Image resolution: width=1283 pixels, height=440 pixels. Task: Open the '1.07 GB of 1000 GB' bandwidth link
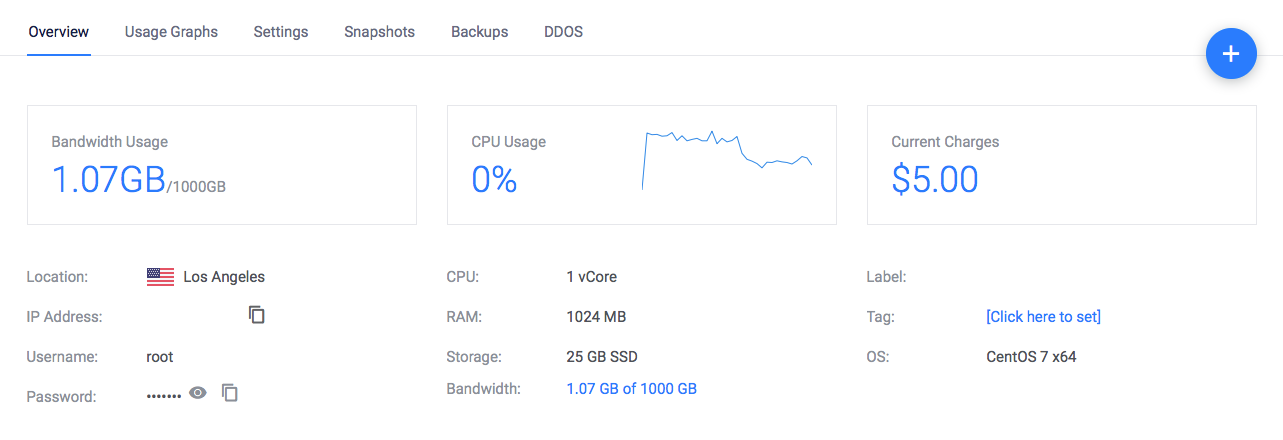point(631,389)
